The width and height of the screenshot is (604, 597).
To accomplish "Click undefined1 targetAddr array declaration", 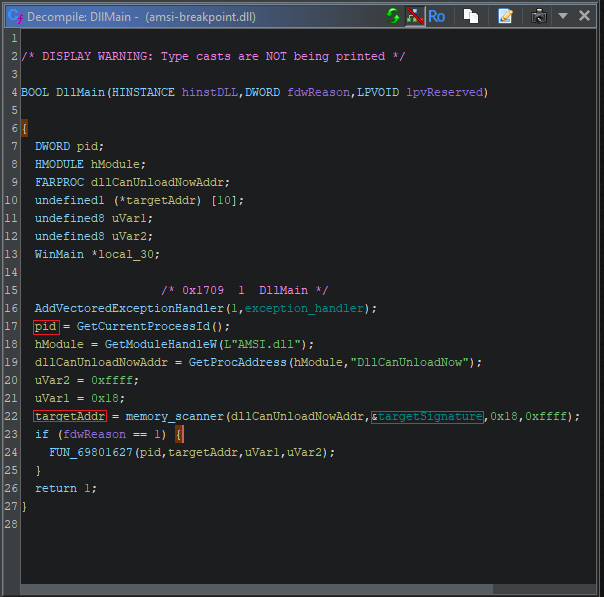I will (139, 201).
